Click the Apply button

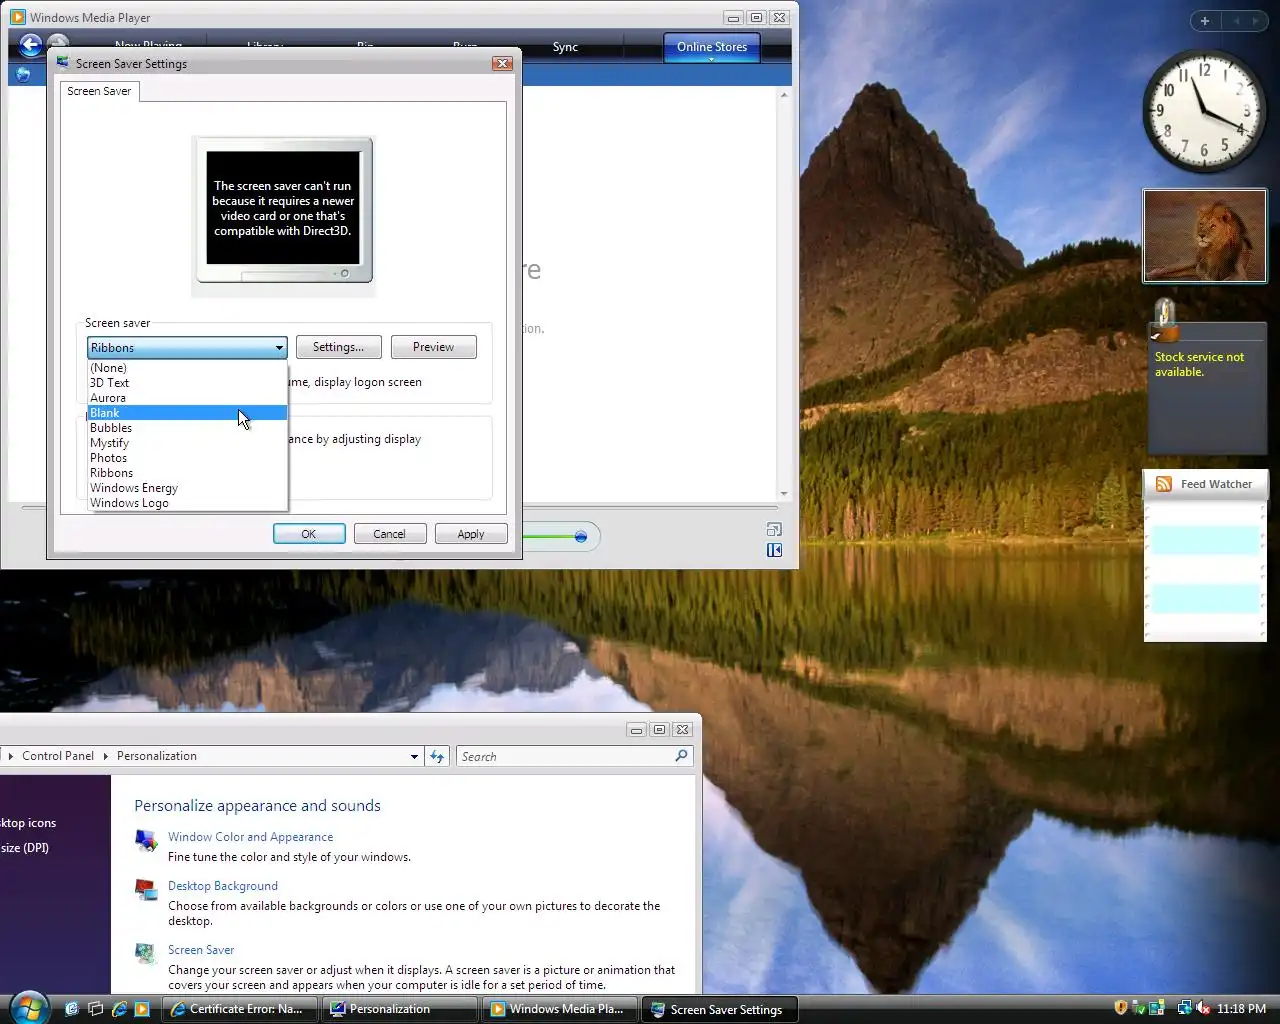(471, 534)
